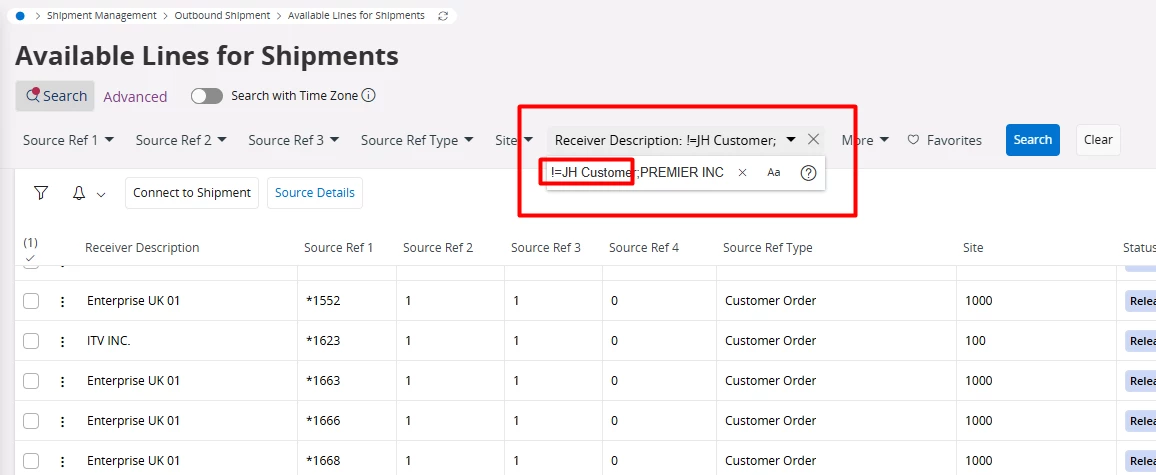Expand the More filters dropdown
Viewport: 1156px width, 475px height.
(x=865, y=140)
